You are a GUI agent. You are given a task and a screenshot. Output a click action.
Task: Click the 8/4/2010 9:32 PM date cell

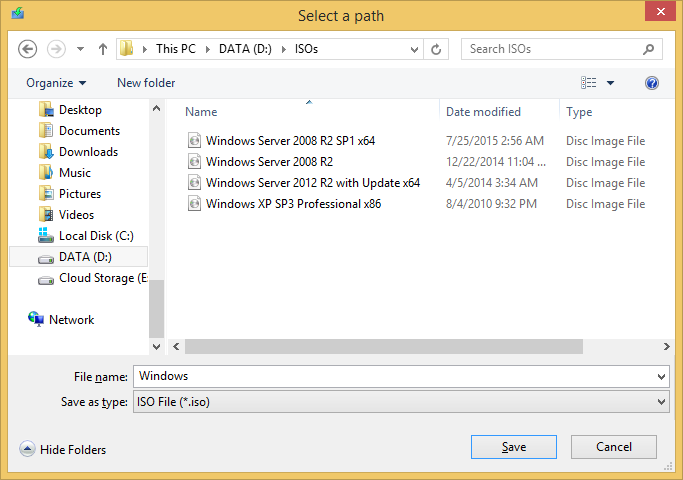491,203
